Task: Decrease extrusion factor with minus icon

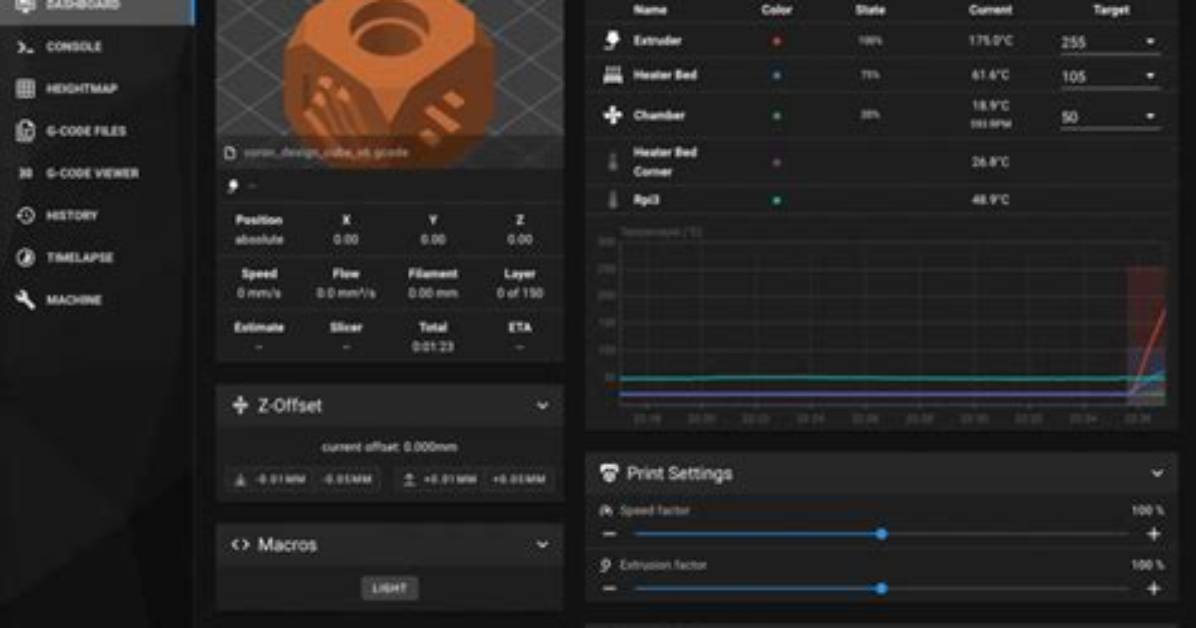Action: coord(609,589)
